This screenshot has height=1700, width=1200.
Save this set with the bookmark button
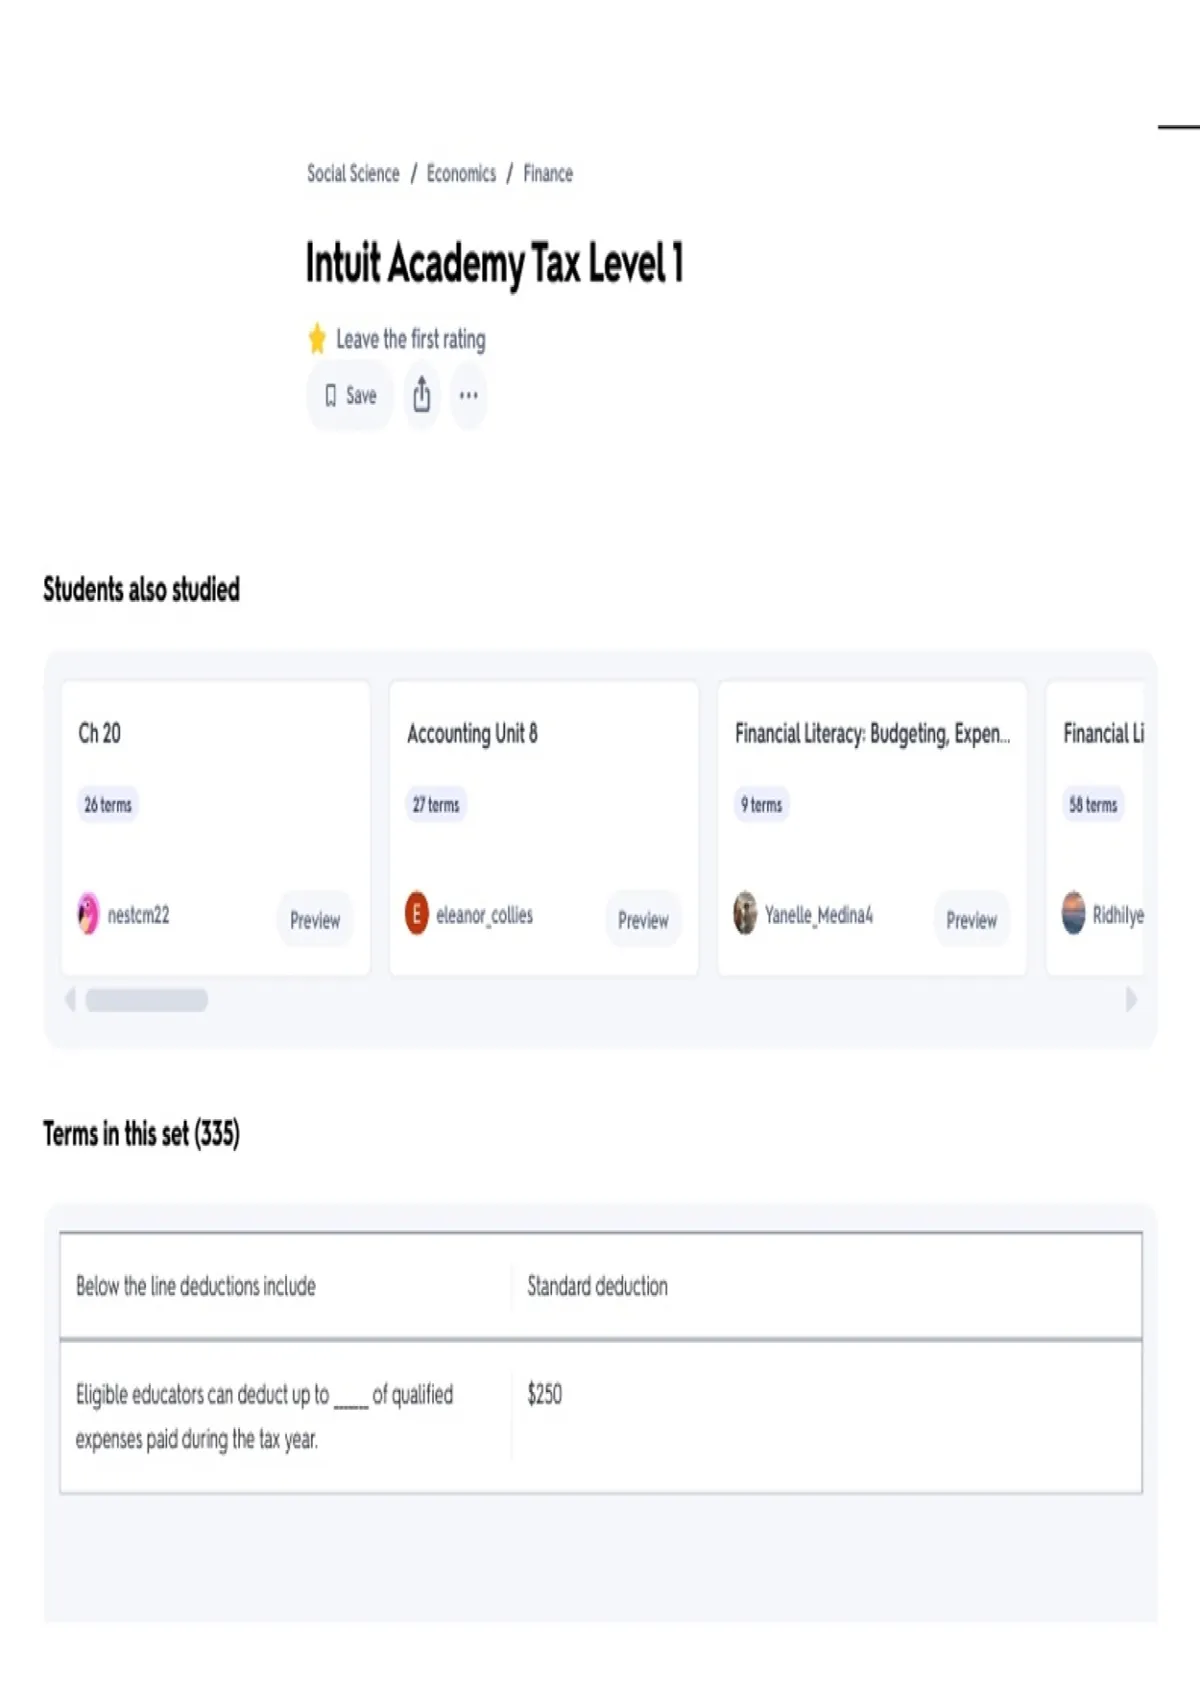[x=349, y=396]
